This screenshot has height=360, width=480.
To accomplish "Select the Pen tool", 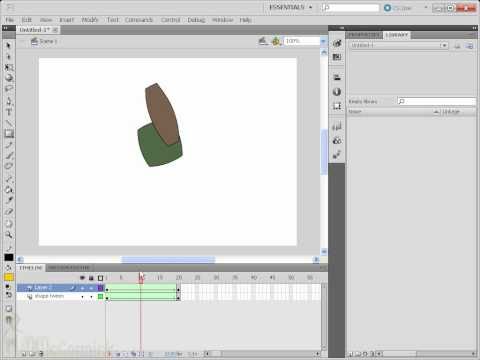I will tap(9, 101).
